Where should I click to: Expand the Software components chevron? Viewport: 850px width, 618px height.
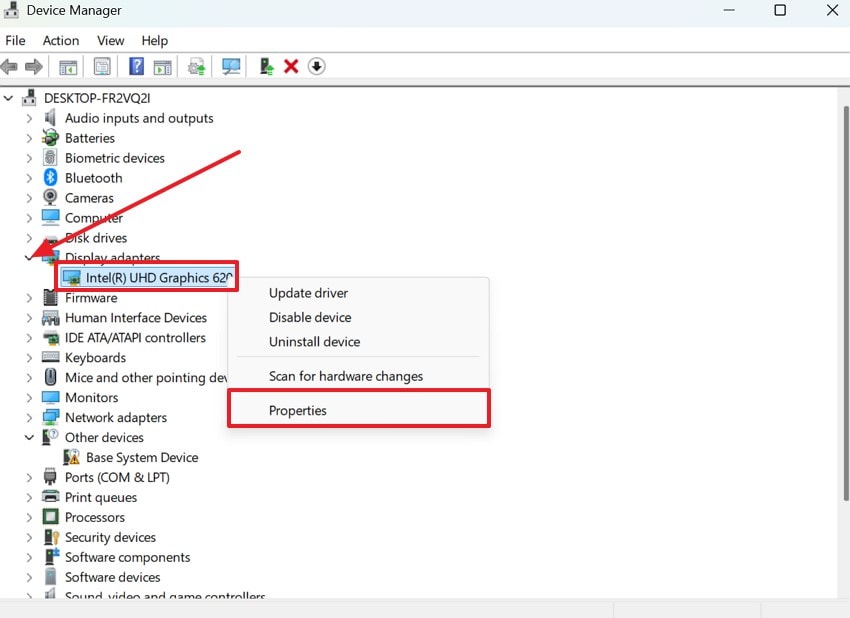pos(29,557)
